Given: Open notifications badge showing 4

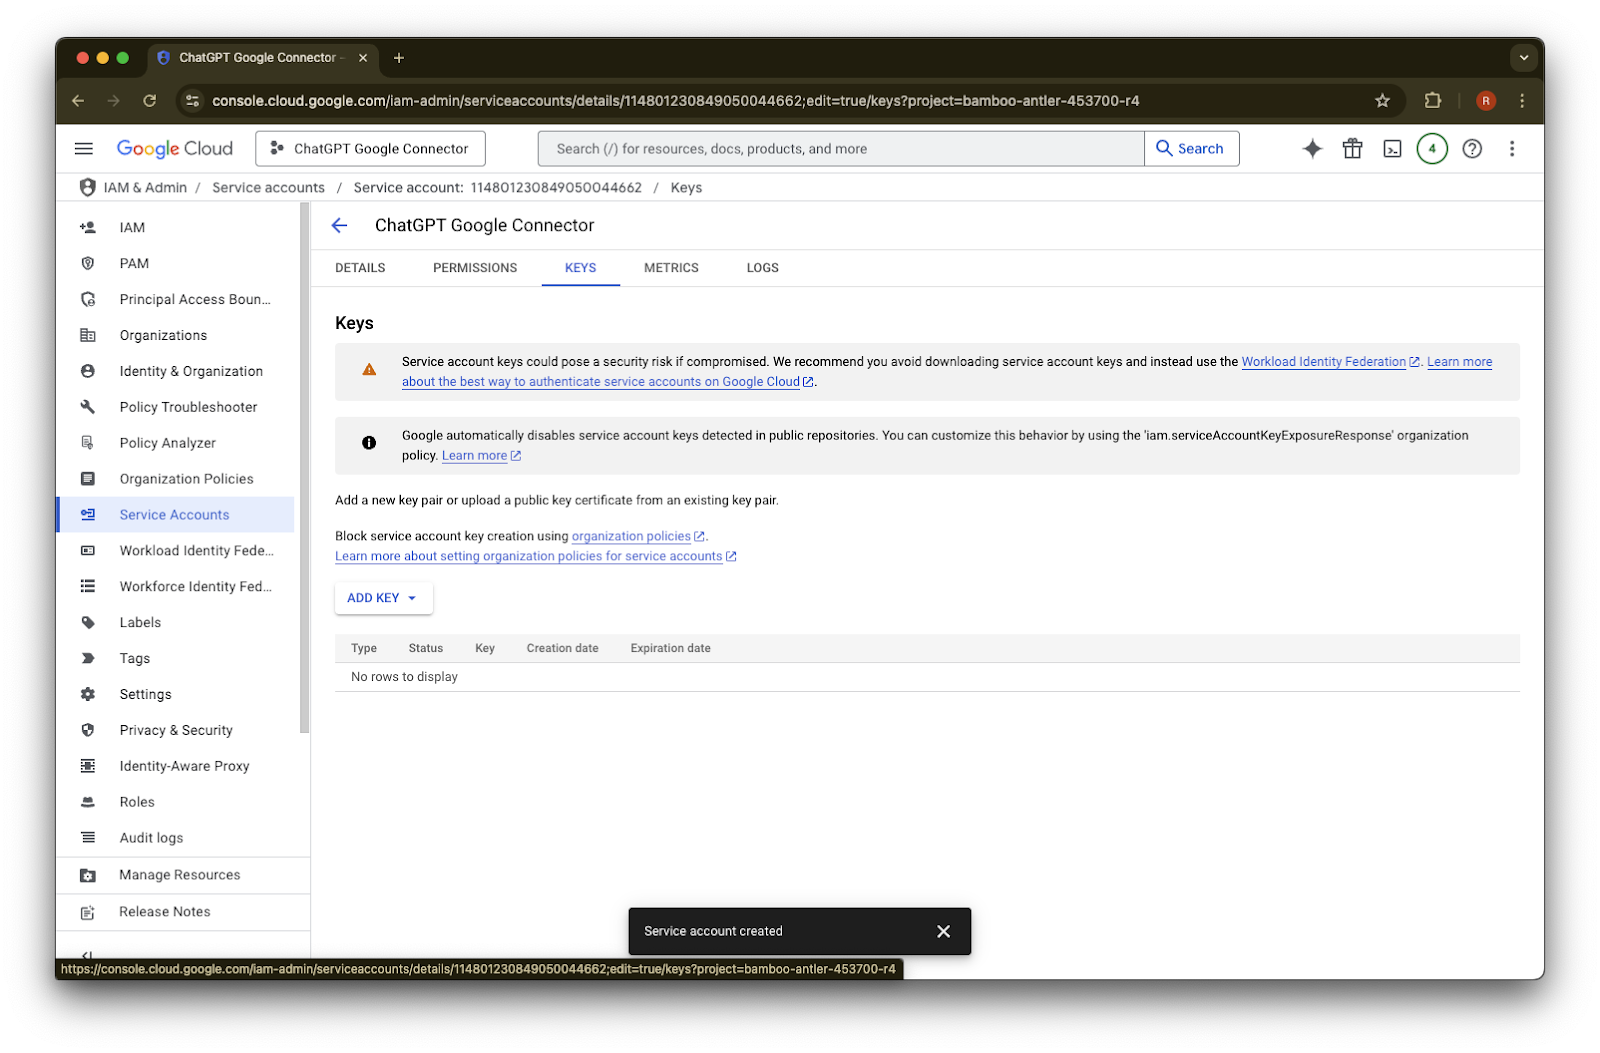Looking at the screenshot, I should [x=1432, y=149].
